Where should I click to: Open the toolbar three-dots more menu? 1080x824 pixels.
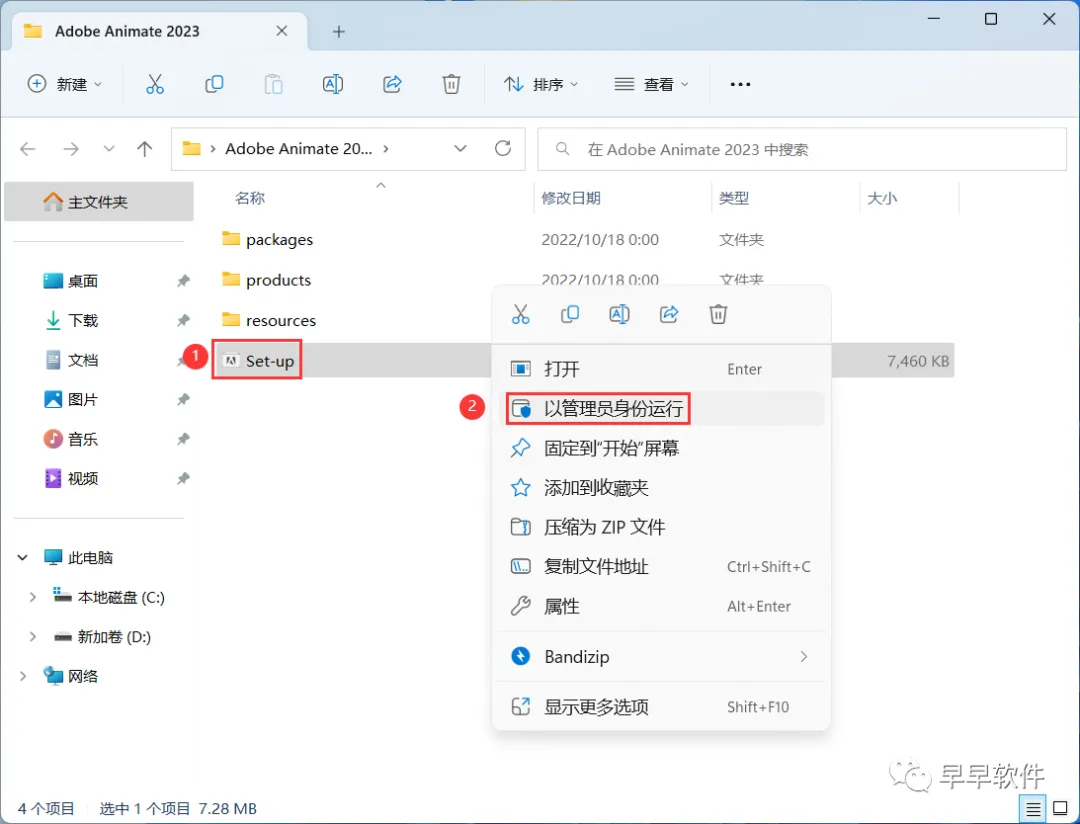click(740, 84)
